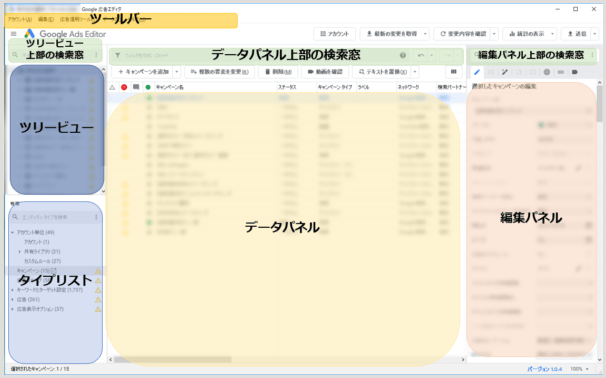Screen dimensions: 606x378
Task: Sort by キャンペーン名 column header
Action: coord(170,87)
